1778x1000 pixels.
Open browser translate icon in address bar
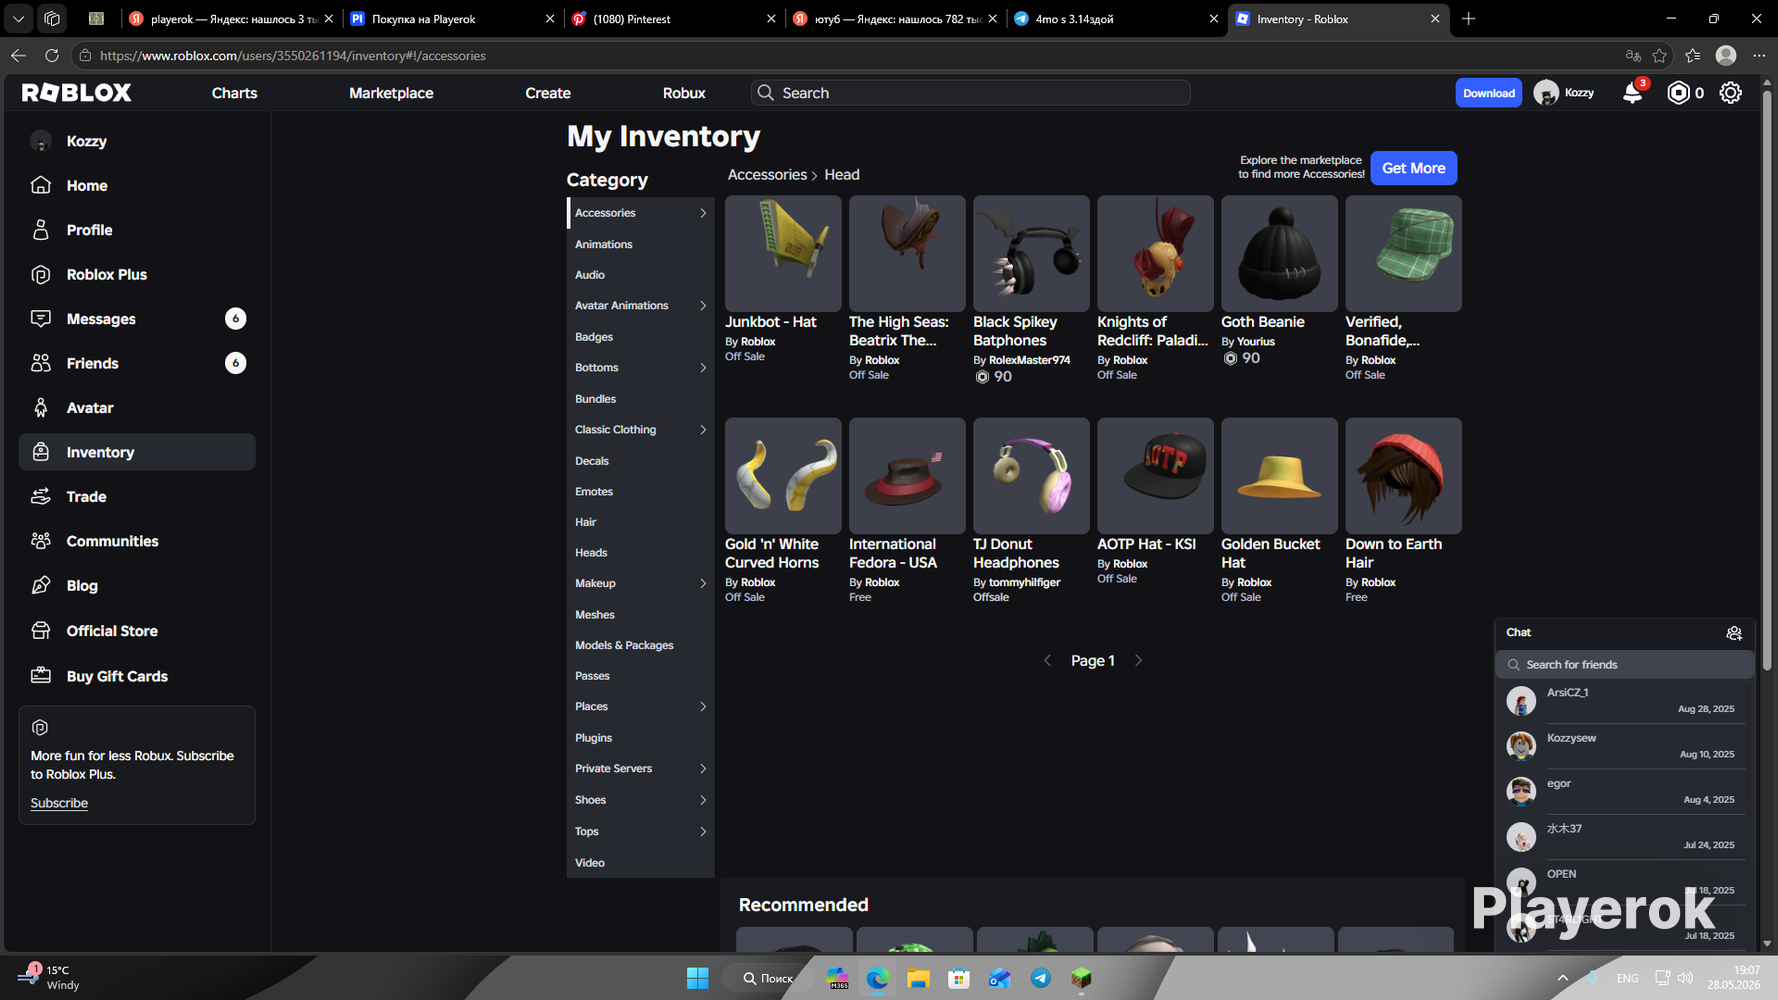point(1633,56)
